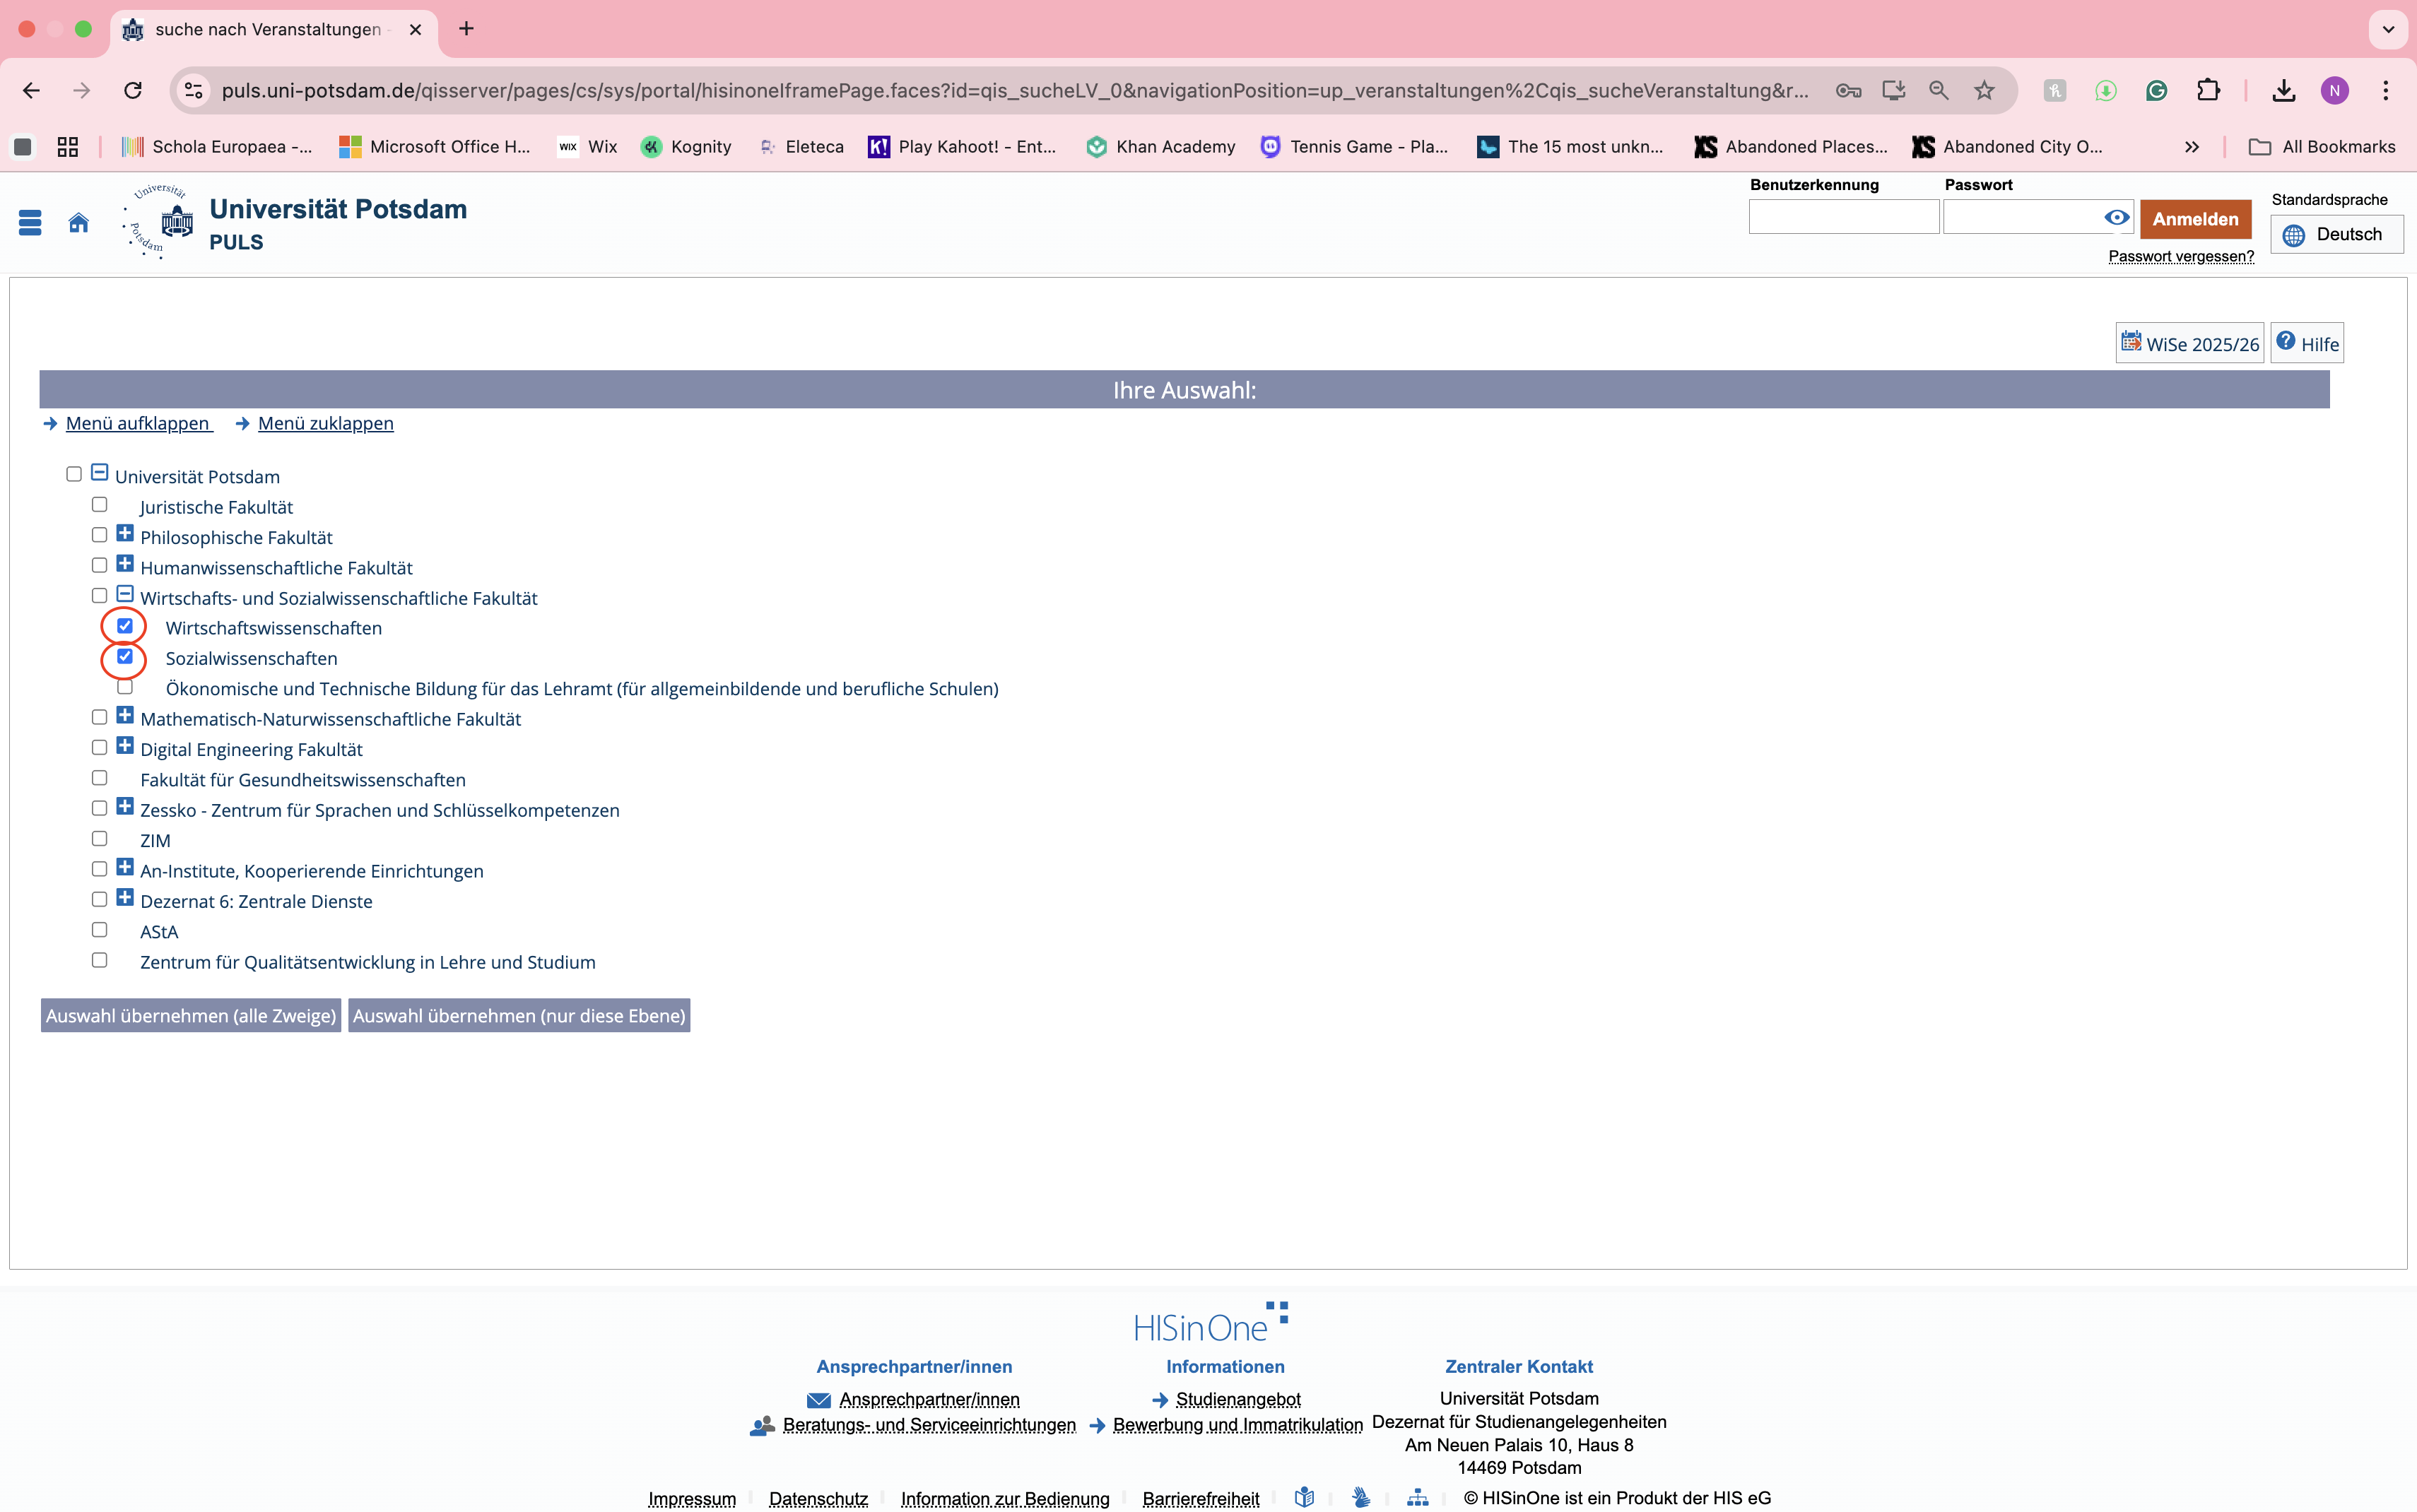Focus the Benutzerkennung input field
Image resolution: width=2417 pixels, height=1512 pixels.
(1843, 217)
